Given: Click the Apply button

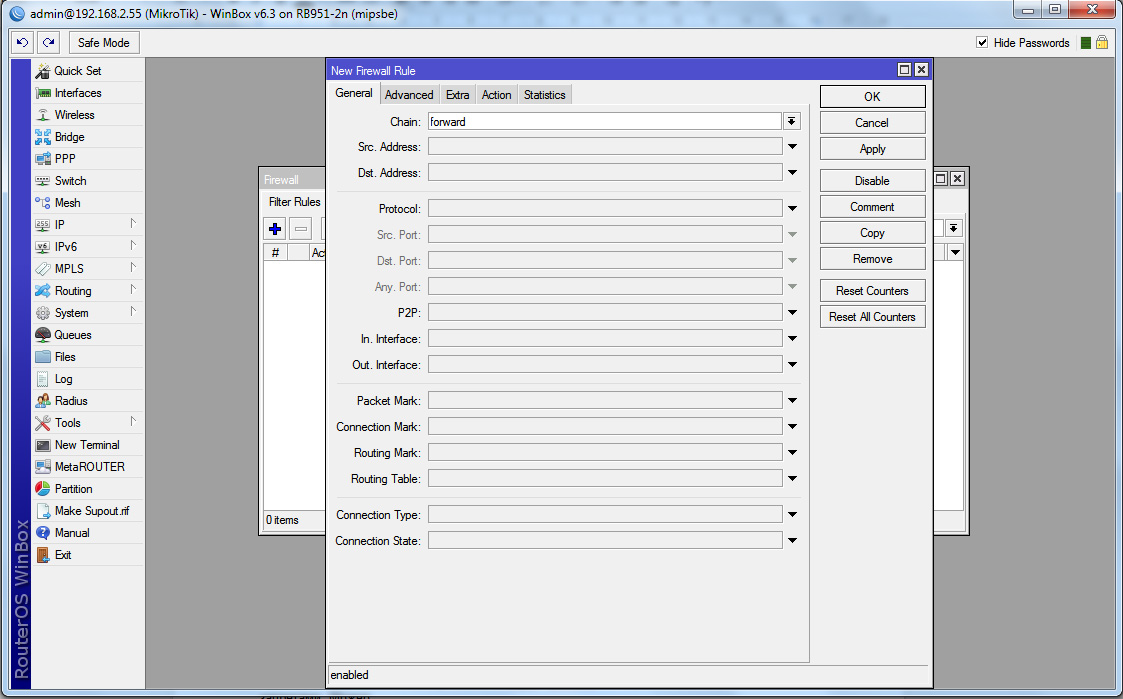Looking at the screenshot, I should [872, 149].
